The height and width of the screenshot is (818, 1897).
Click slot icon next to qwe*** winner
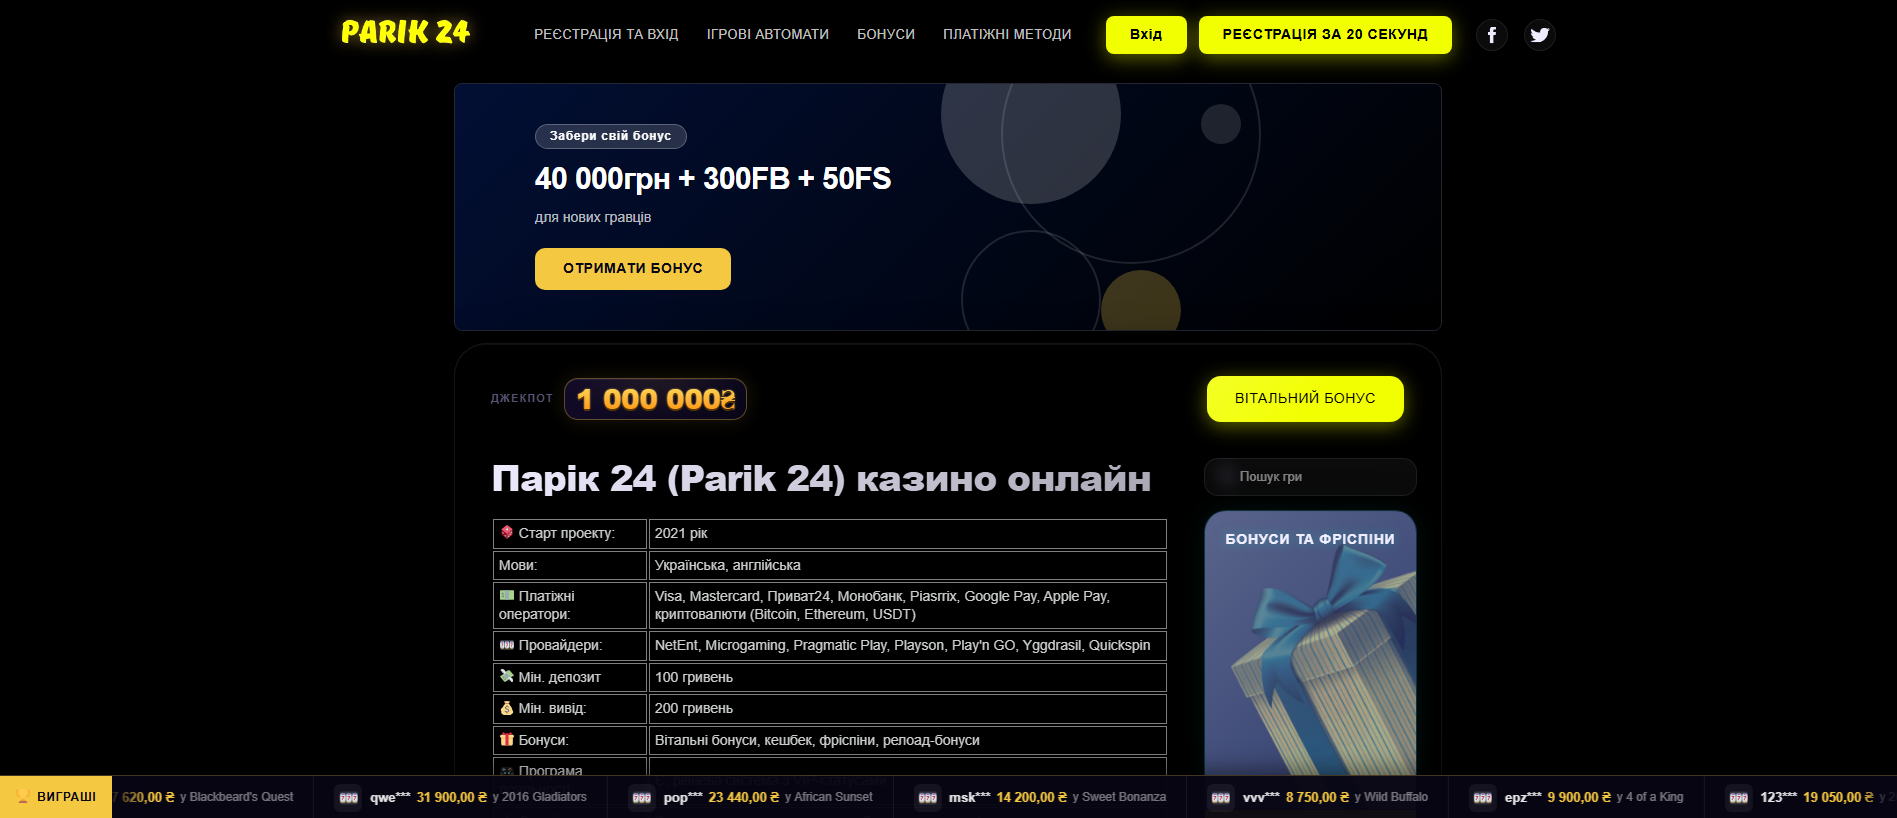click(349, 798)
